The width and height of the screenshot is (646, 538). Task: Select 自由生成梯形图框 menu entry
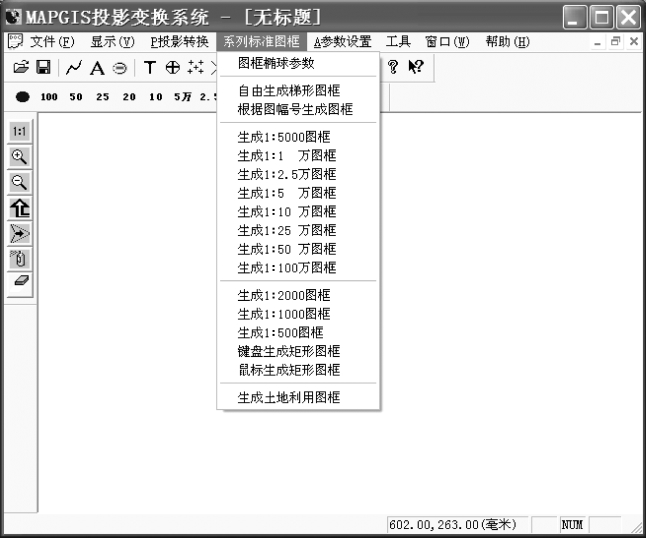[298, 90]
